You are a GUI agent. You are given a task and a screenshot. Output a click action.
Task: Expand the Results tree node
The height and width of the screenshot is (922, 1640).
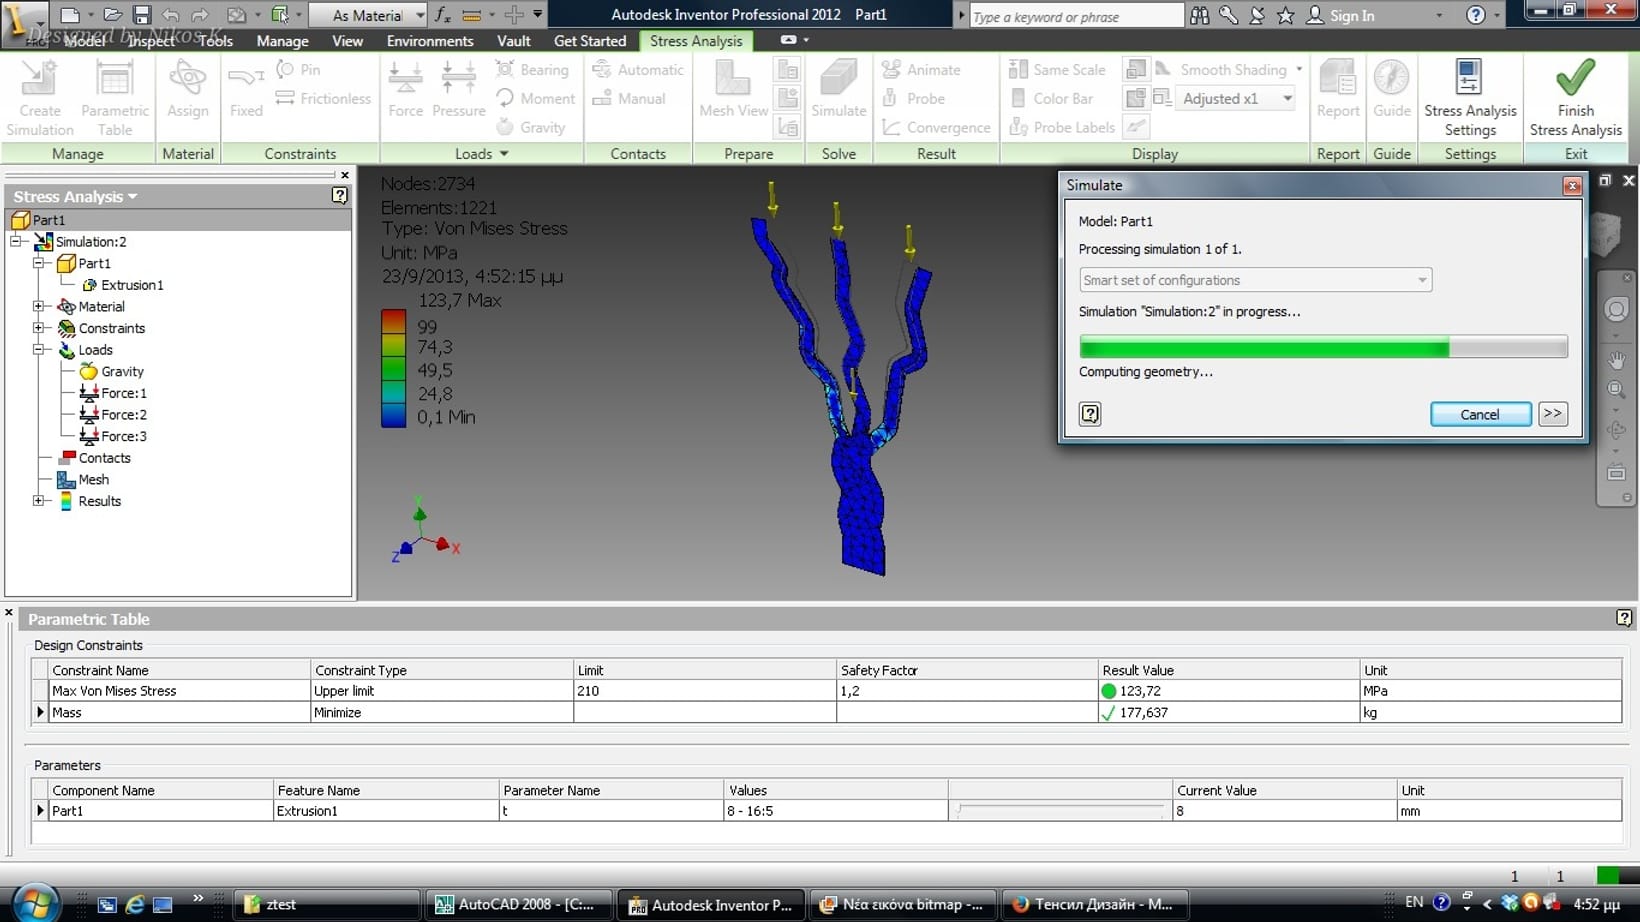(x=39, y=501)
